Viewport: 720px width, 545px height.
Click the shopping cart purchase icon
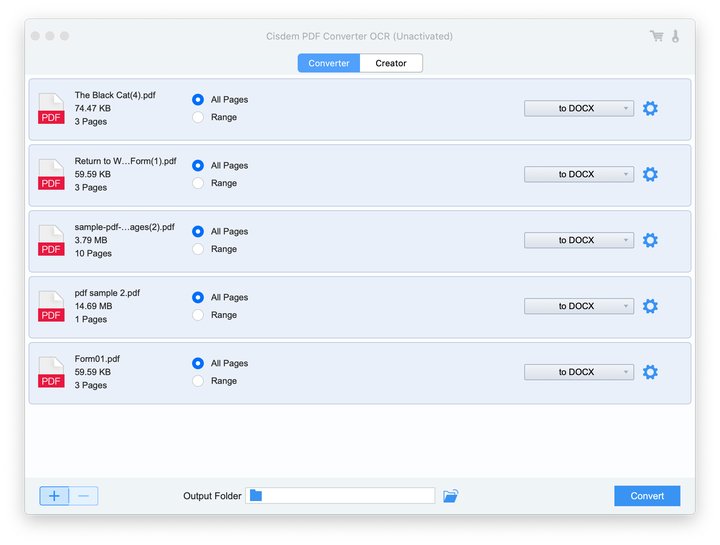pyautogui.click(x=657, y=36)
